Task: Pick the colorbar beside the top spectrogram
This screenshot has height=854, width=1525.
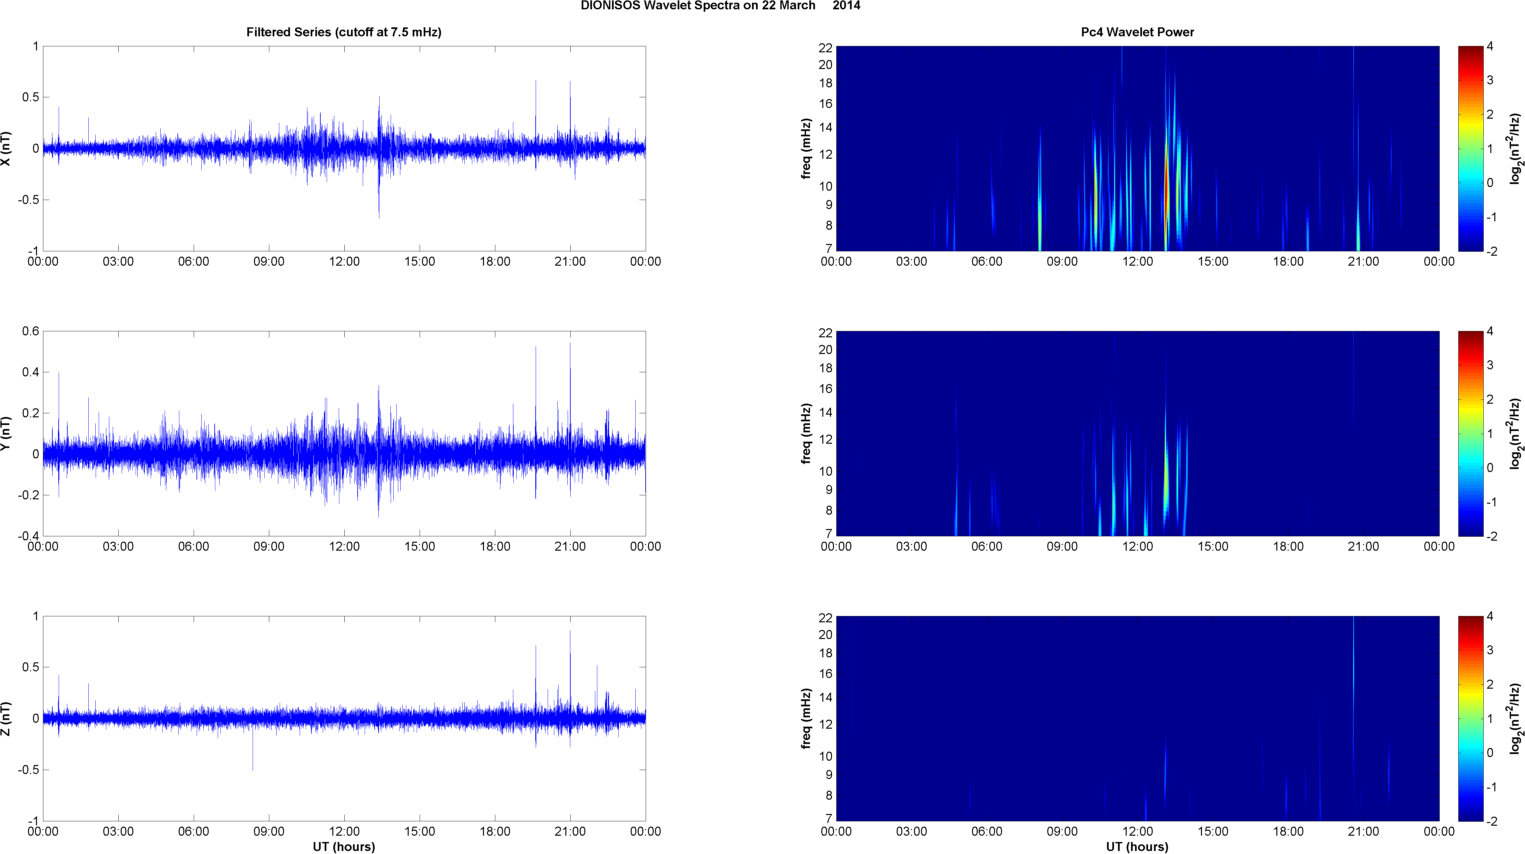Action: pos(1470,148)
